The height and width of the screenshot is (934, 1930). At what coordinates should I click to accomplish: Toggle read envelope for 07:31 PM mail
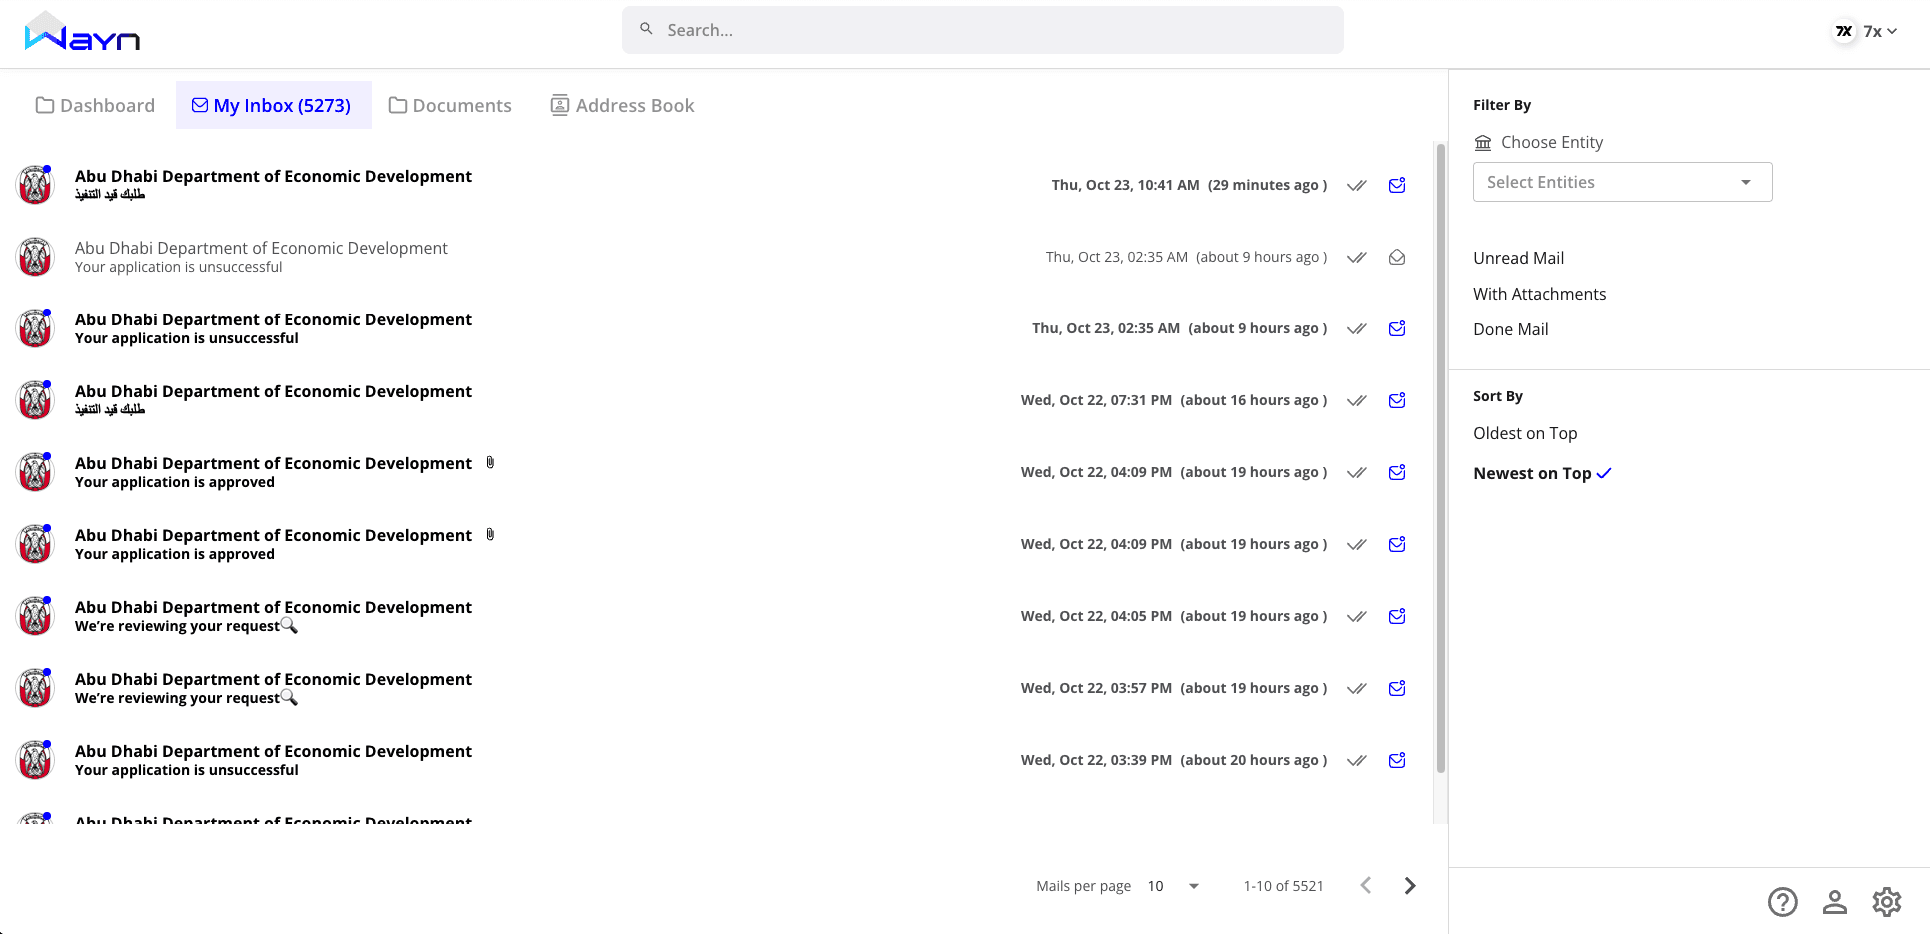(x=1397, y=400)
